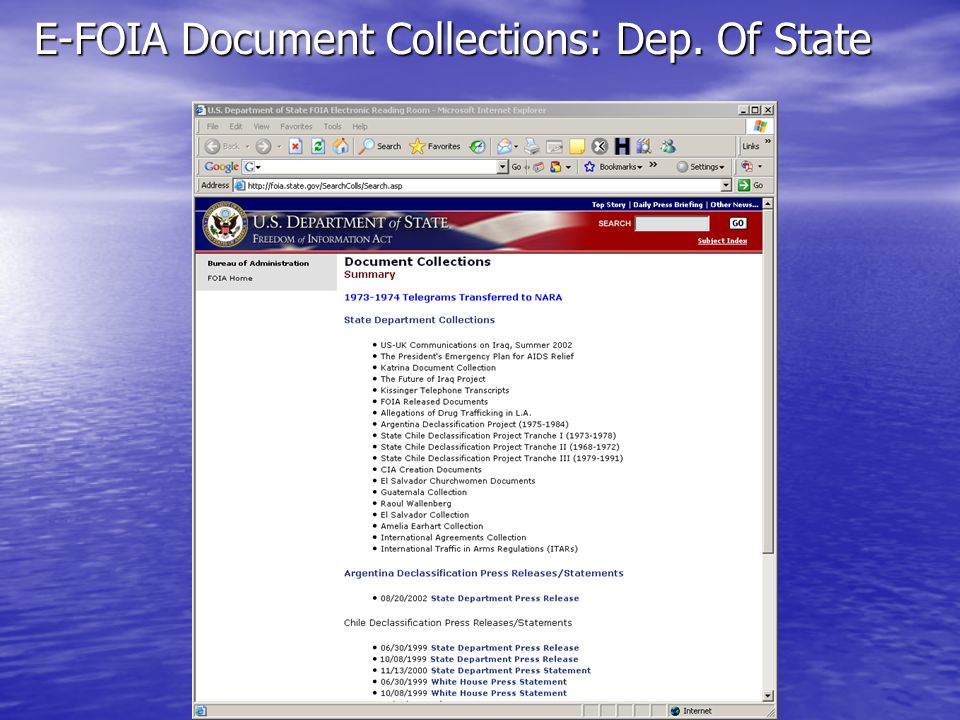Viewport: 960px width, 720px height.
Task: Click the Back arrow button
Action: pyautogui.click(x=212, y=146)
